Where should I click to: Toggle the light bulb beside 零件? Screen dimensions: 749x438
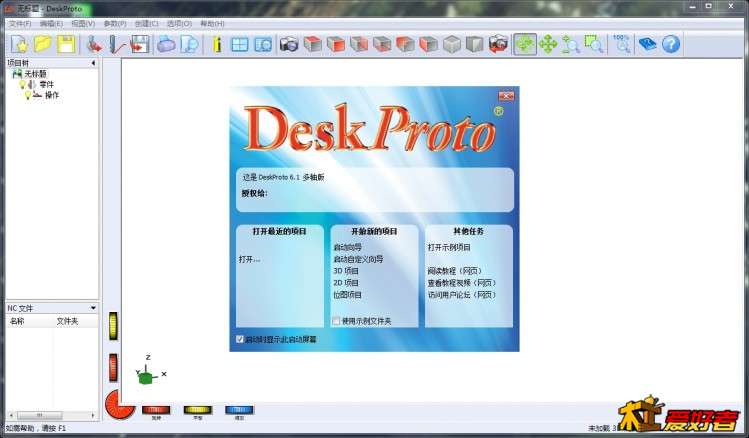click(x=22, y=85)
